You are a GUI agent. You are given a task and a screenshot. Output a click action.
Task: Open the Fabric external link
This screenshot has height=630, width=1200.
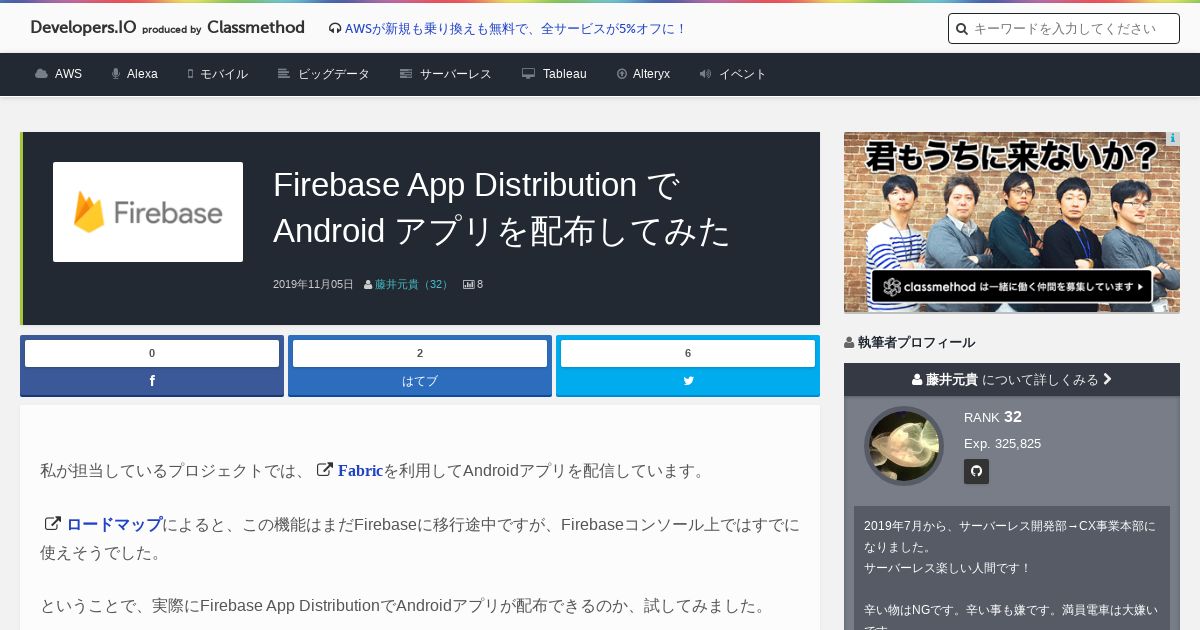click(x=361, y=470)
